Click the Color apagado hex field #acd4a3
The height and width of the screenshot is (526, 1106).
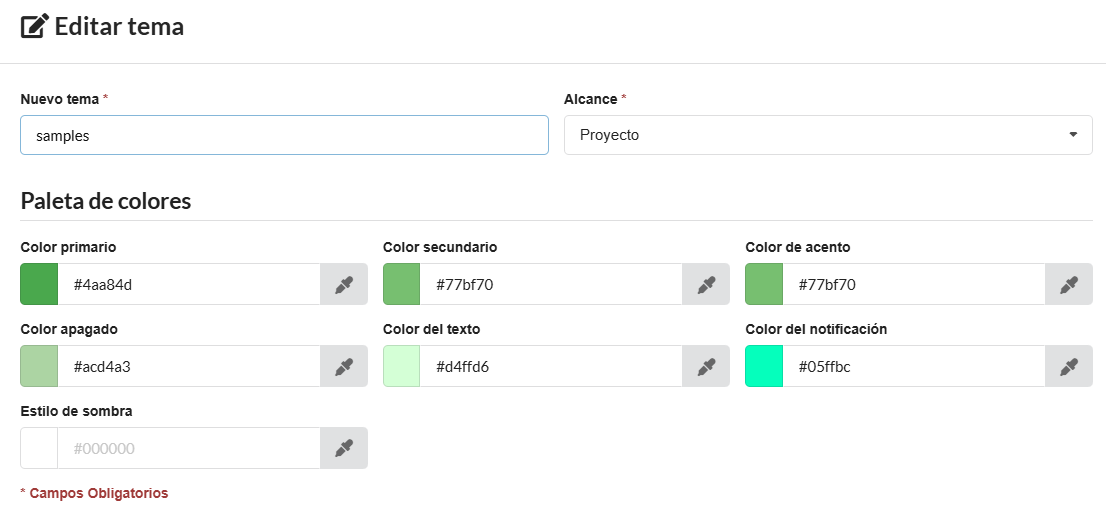pos(188,367)
